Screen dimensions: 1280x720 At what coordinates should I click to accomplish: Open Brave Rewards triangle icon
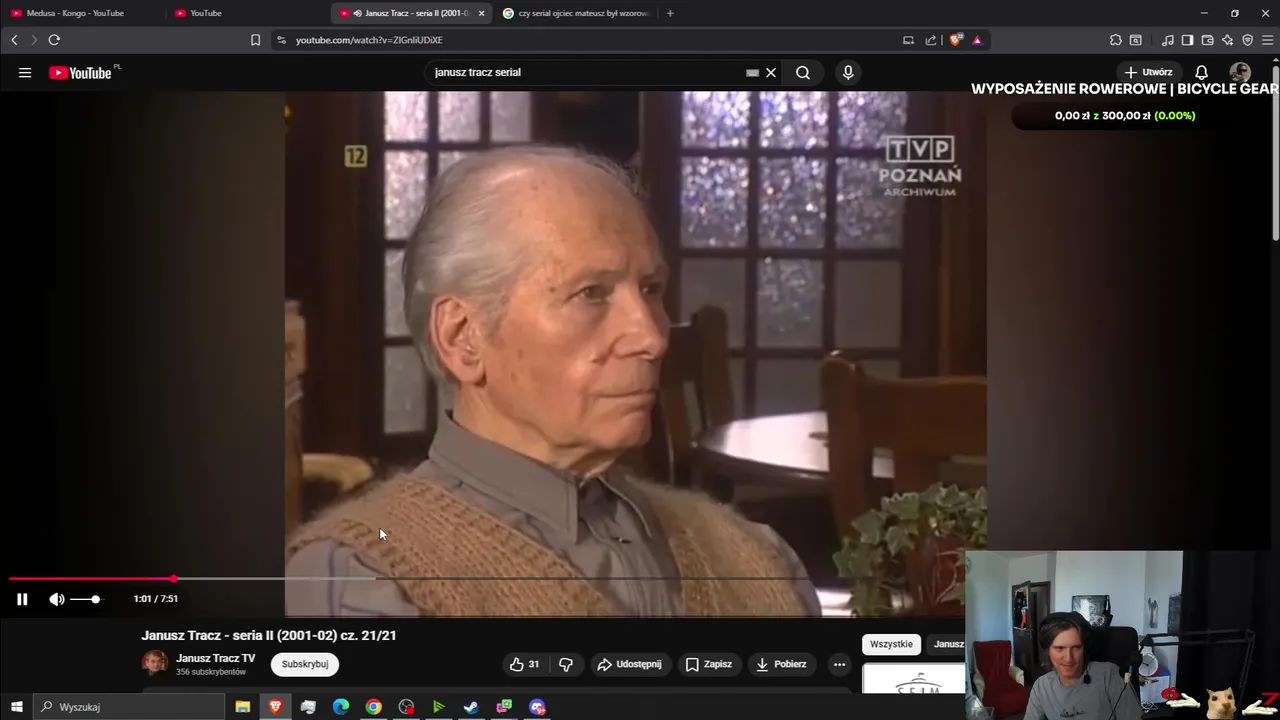click(977, 40)
